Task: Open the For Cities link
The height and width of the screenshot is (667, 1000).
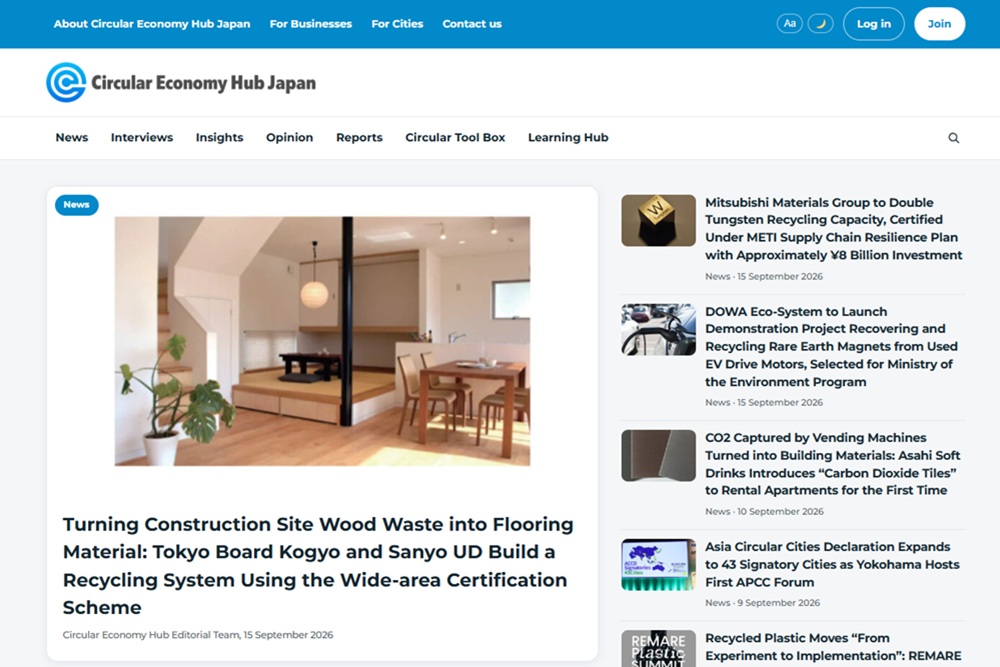Action: 397,24
